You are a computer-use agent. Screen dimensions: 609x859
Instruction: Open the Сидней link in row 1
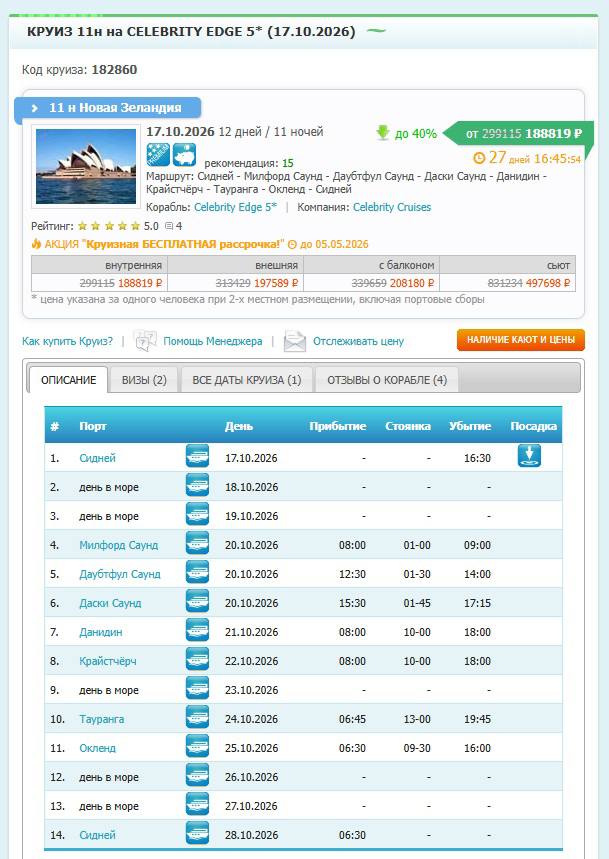[97, 458]
